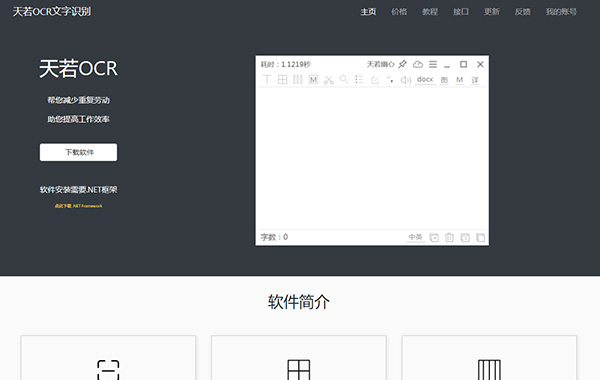Click the 天若幽心 title text
This screenshot has width=600, height=380.
(380, 64)
